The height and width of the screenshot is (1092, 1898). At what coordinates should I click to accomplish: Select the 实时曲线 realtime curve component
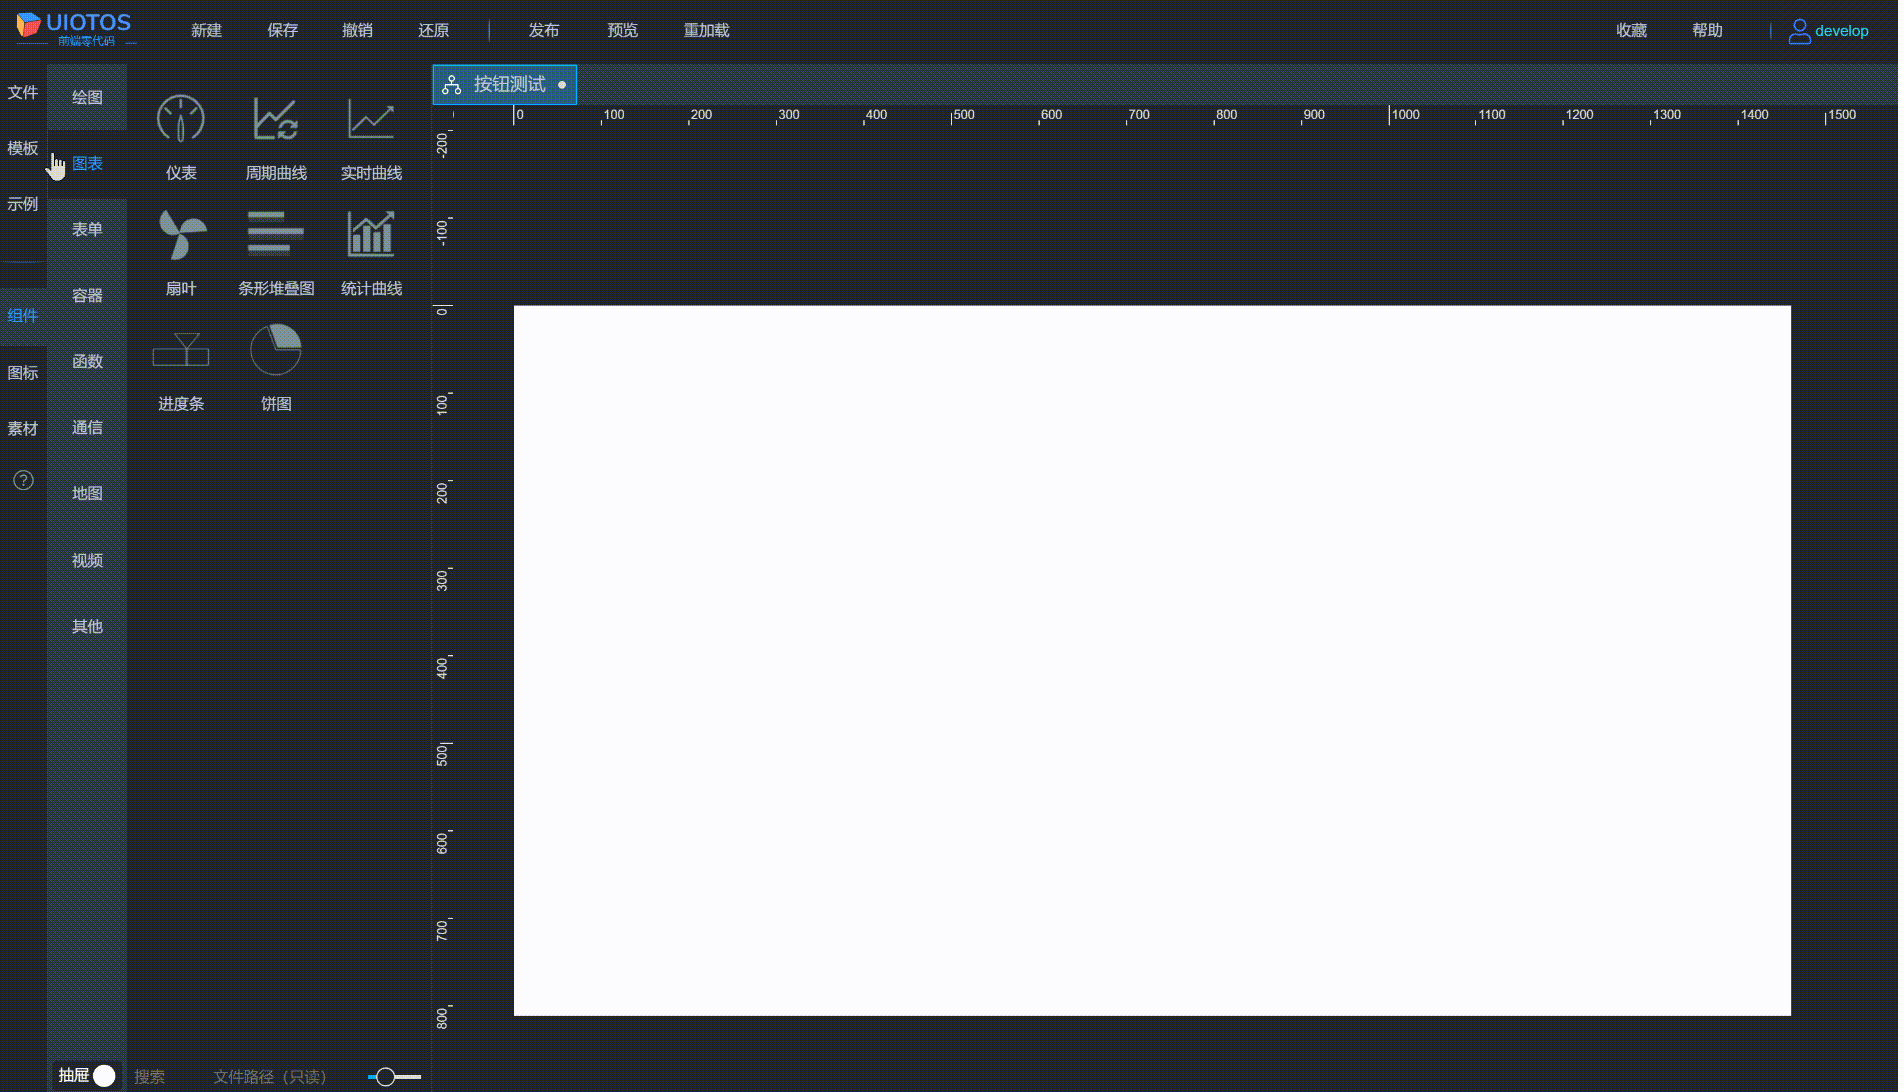(x=371, y=138)
